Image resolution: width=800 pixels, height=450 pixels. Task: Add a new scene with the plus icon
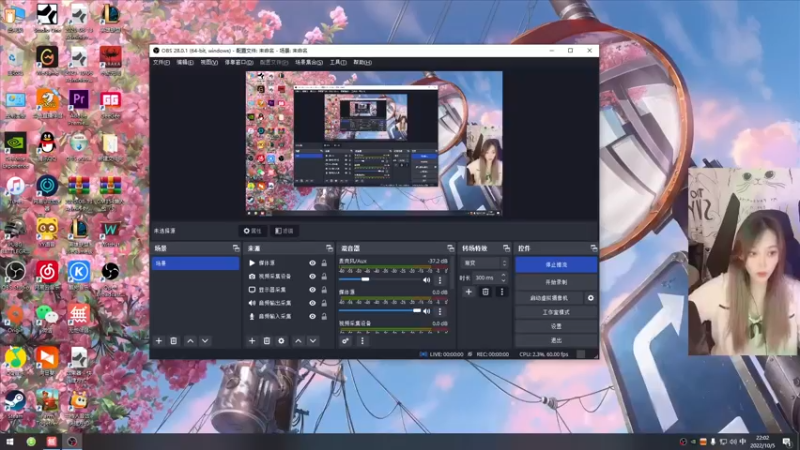click(x=159, y=341)
